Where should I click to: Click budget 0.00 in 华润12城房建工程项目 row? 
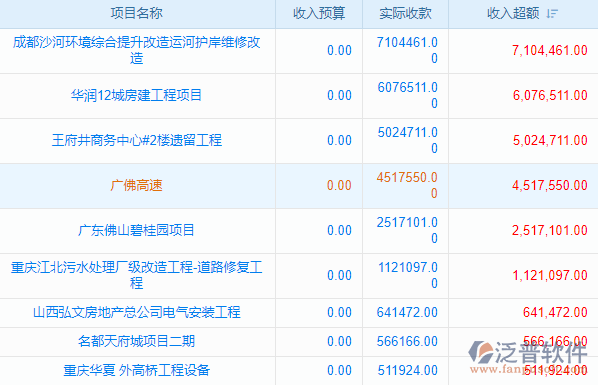tap(339, 95)
